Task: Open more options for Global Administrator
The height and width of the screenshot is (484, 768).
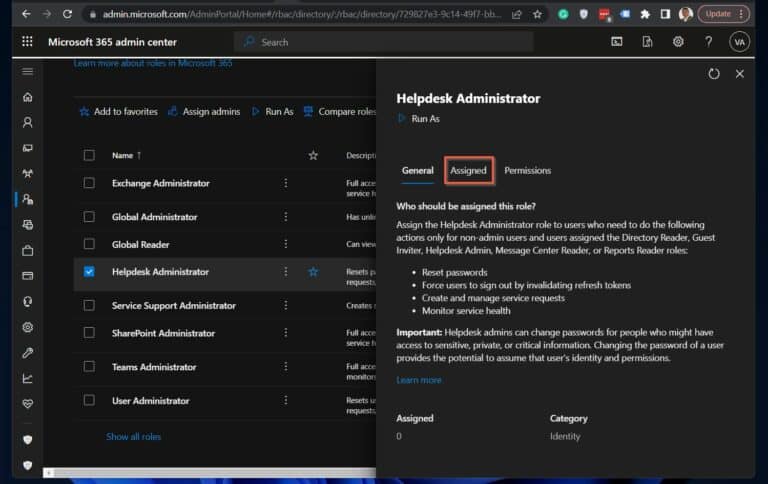Action: [x=286, y=217]
